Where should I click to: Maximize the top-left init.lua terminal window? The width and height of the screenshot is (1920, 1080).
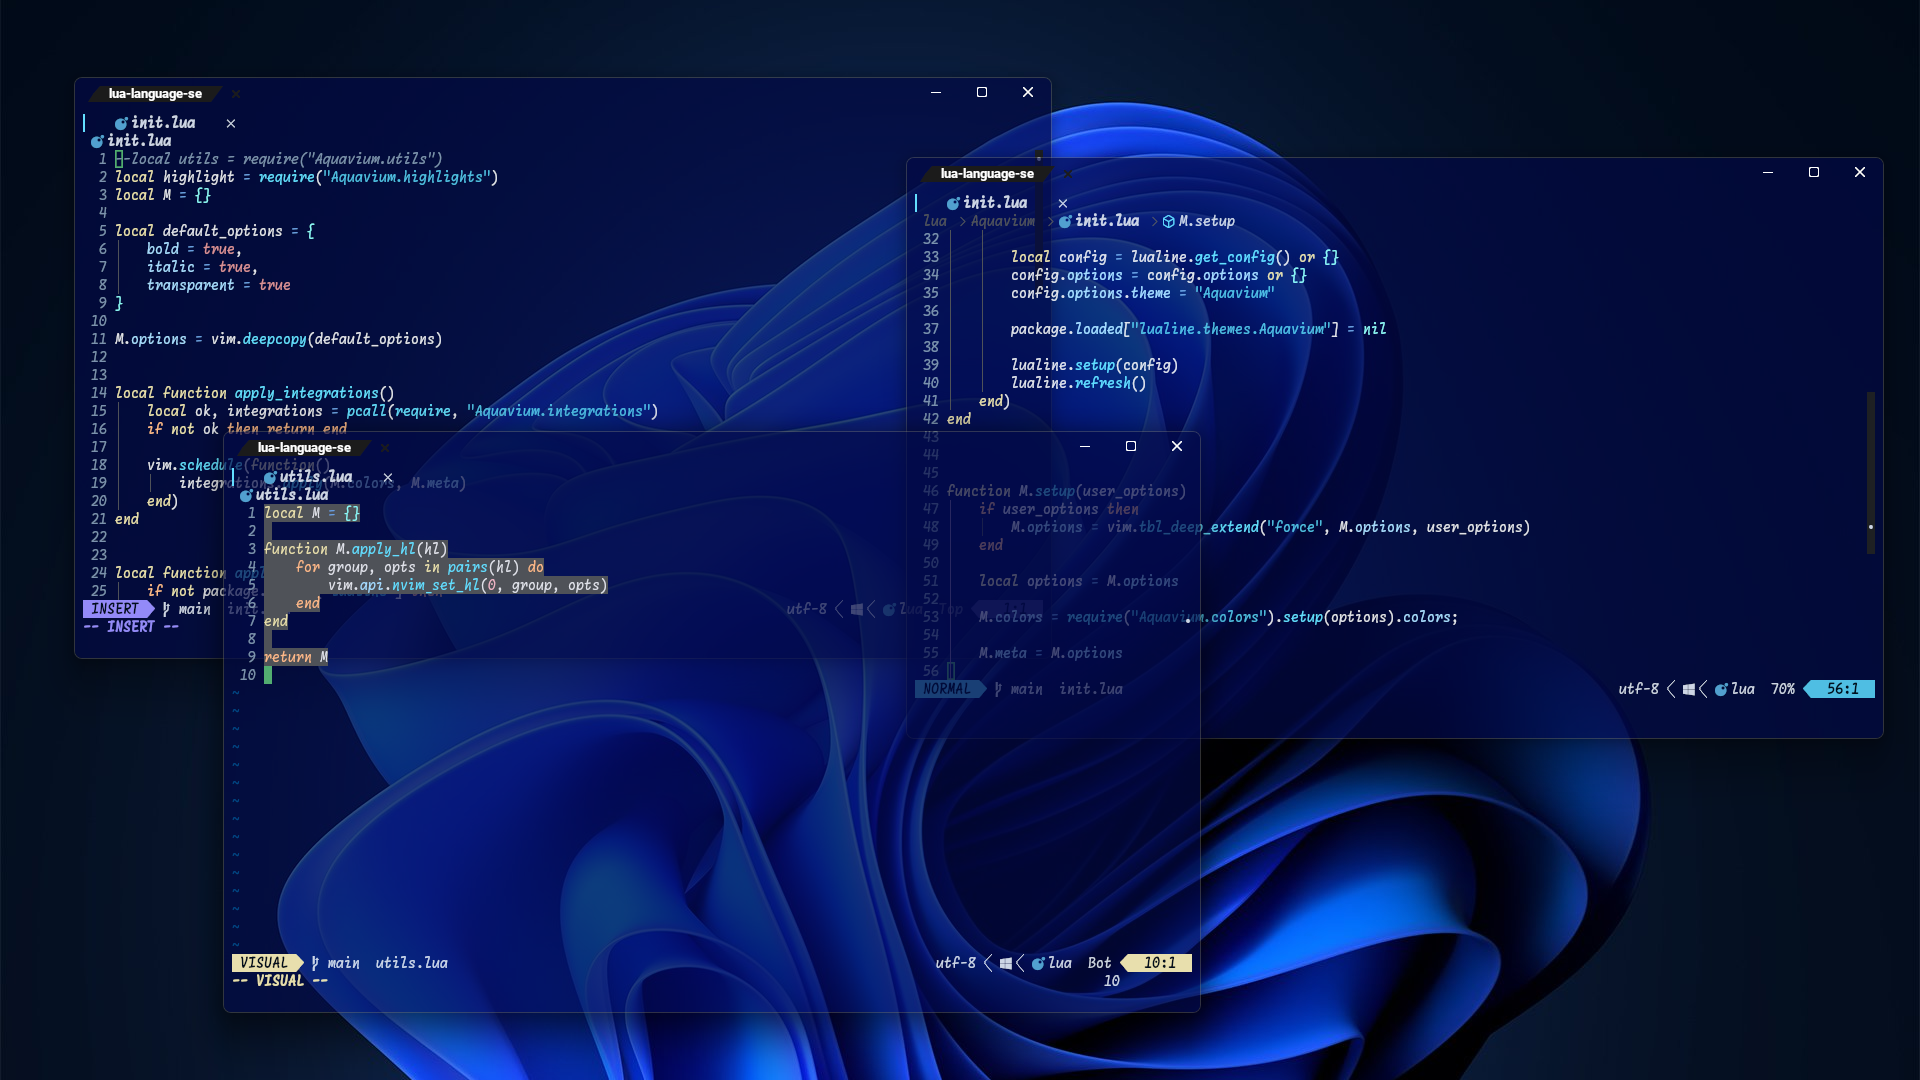click(982, 92)
